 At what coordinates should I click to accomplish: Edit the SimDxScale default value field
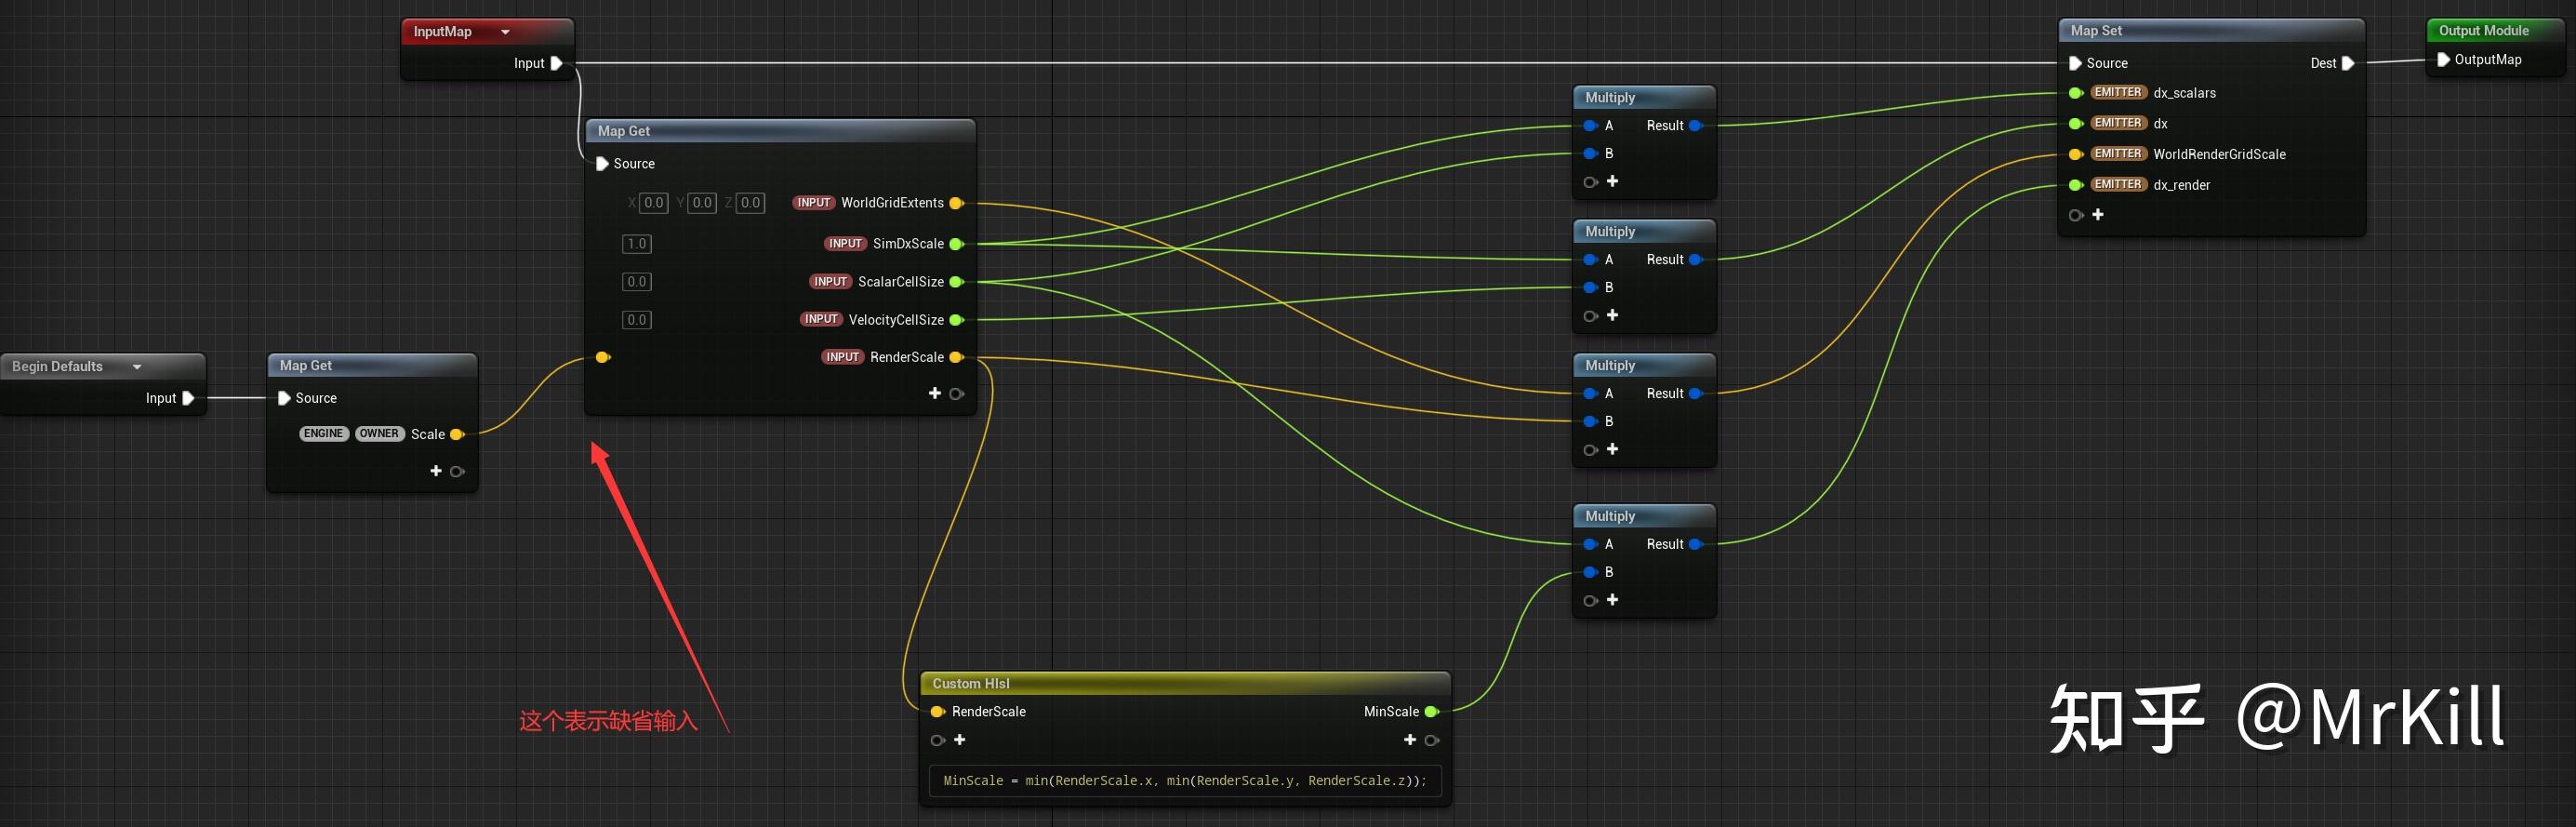coord(637,244)
